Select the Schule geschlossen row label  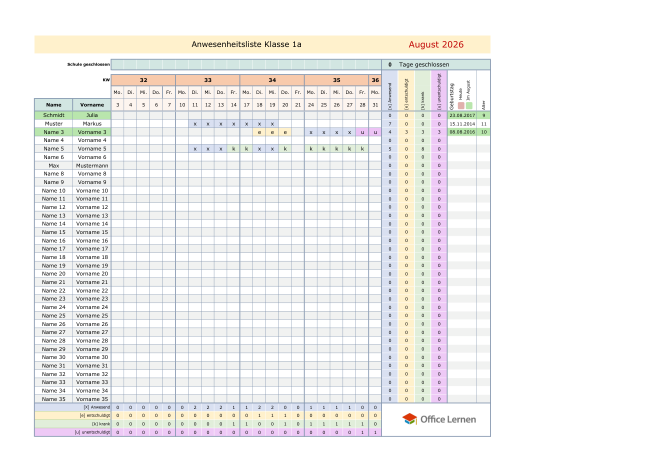88,65
